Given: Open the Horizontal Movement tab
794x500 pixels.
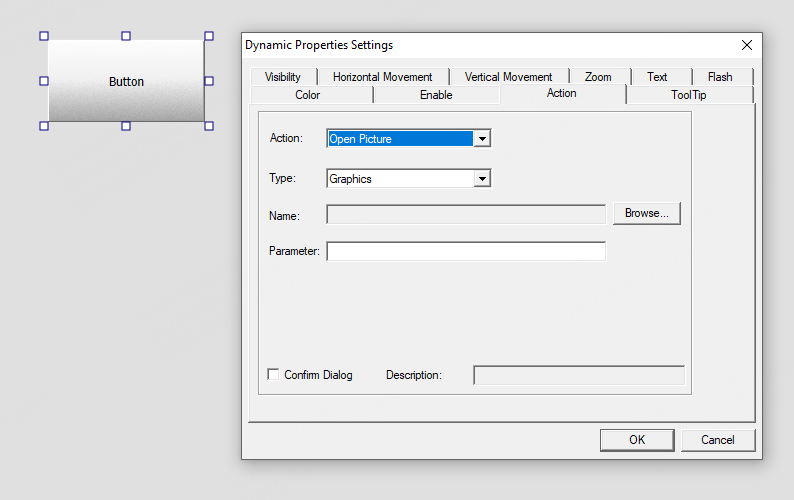Looking at the screenshot, I should pos(383,76).
